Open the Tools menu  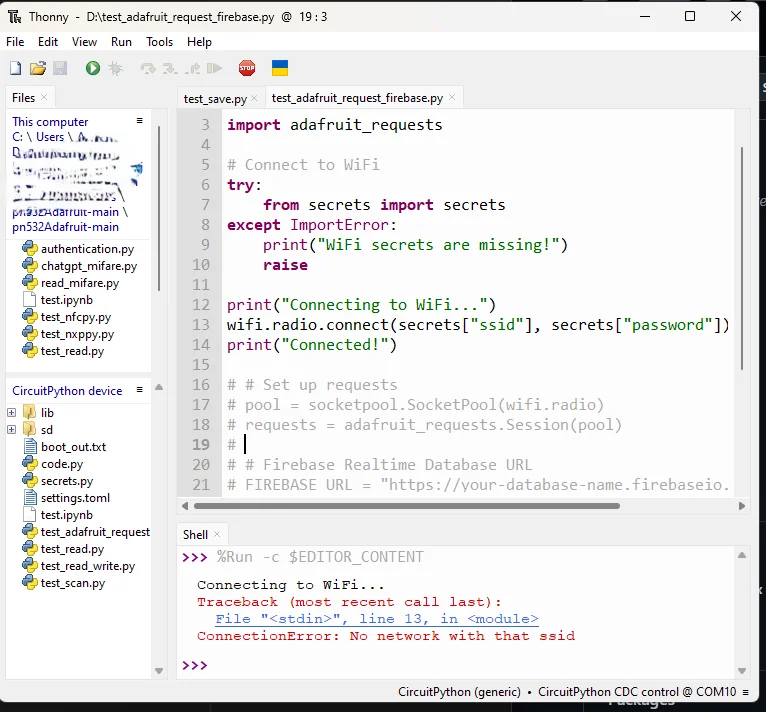[x=159, y=42]
